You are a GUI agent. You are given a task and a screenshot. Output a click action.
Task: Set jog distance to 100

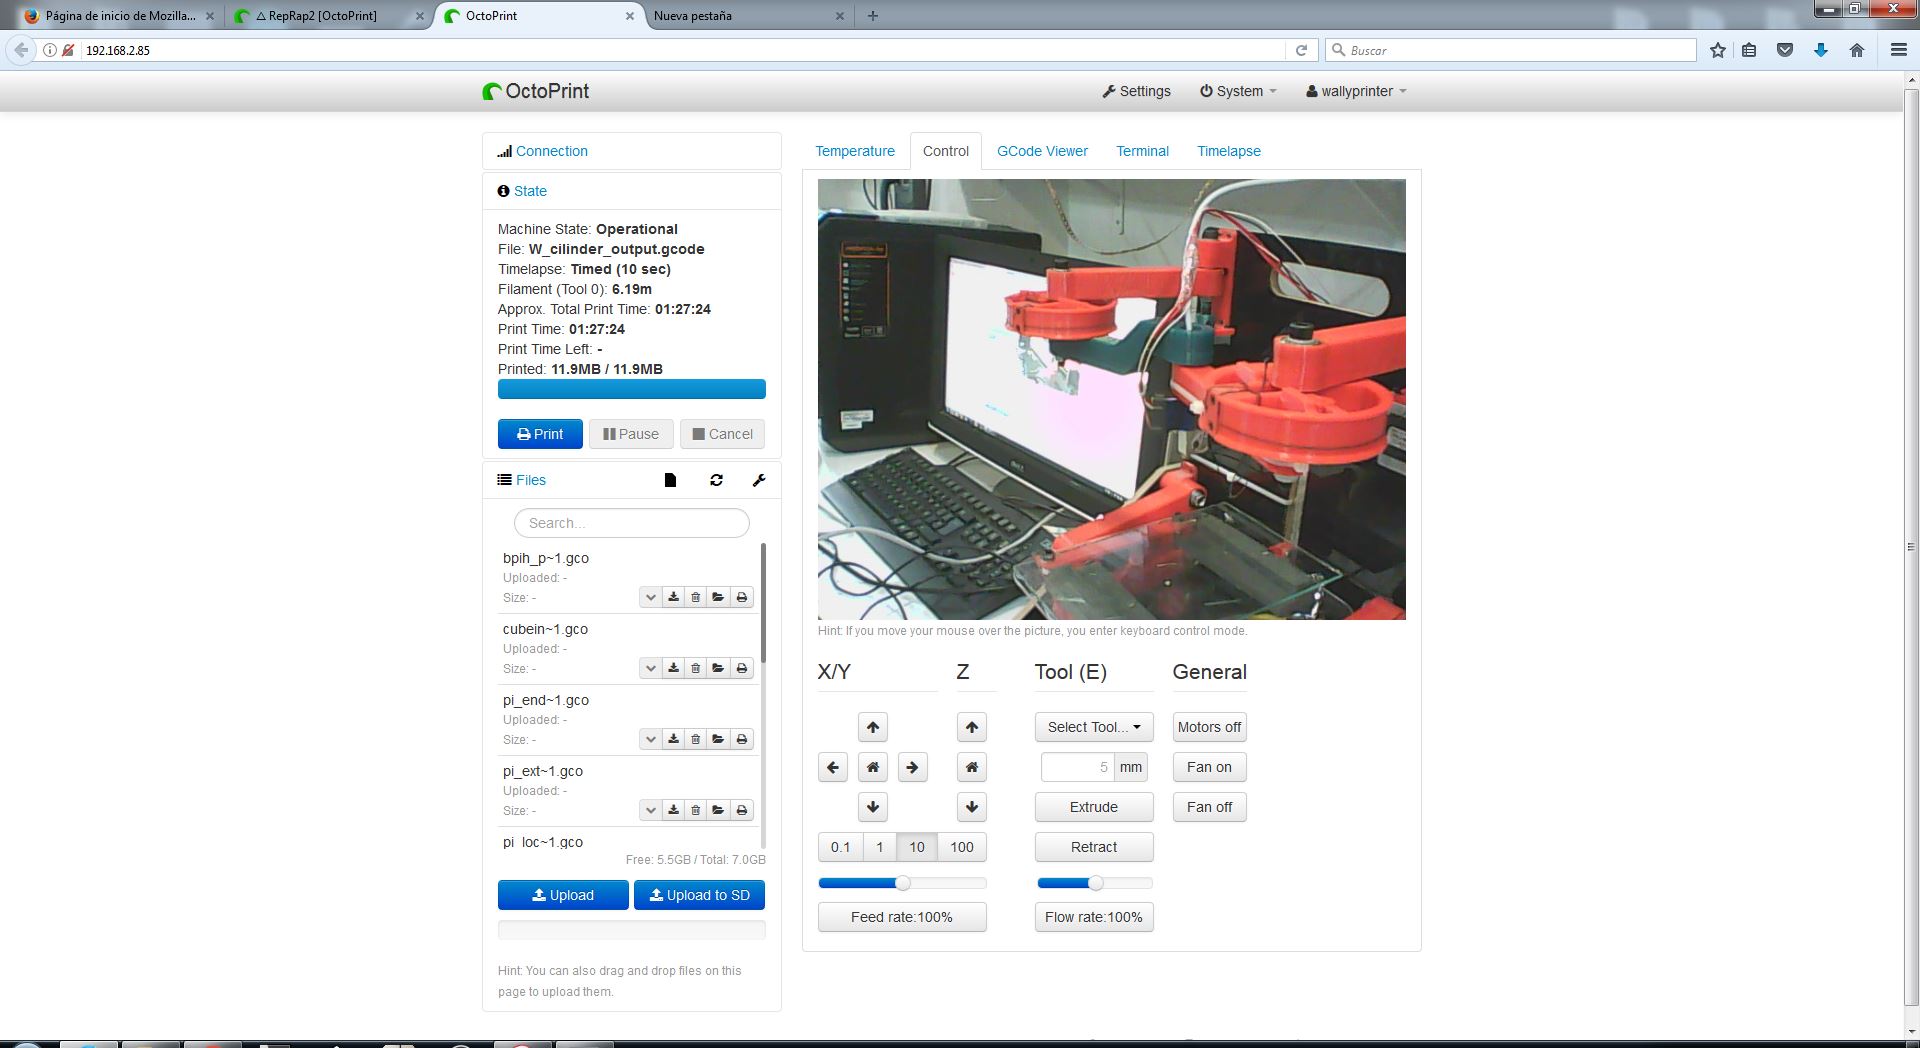(x=962, y=847)
